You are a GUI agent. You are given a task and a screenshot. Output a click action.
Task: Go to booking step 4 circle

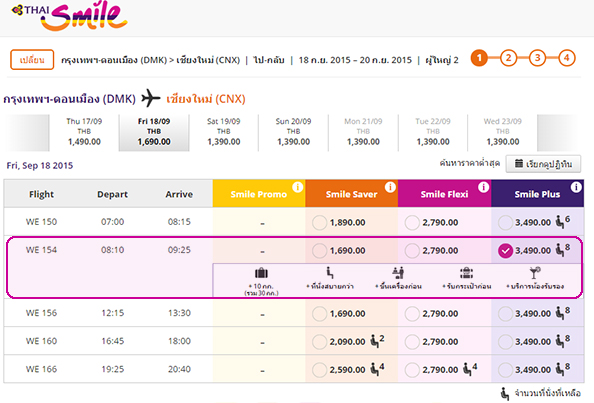pyautogui.click(x=566, y=58)
